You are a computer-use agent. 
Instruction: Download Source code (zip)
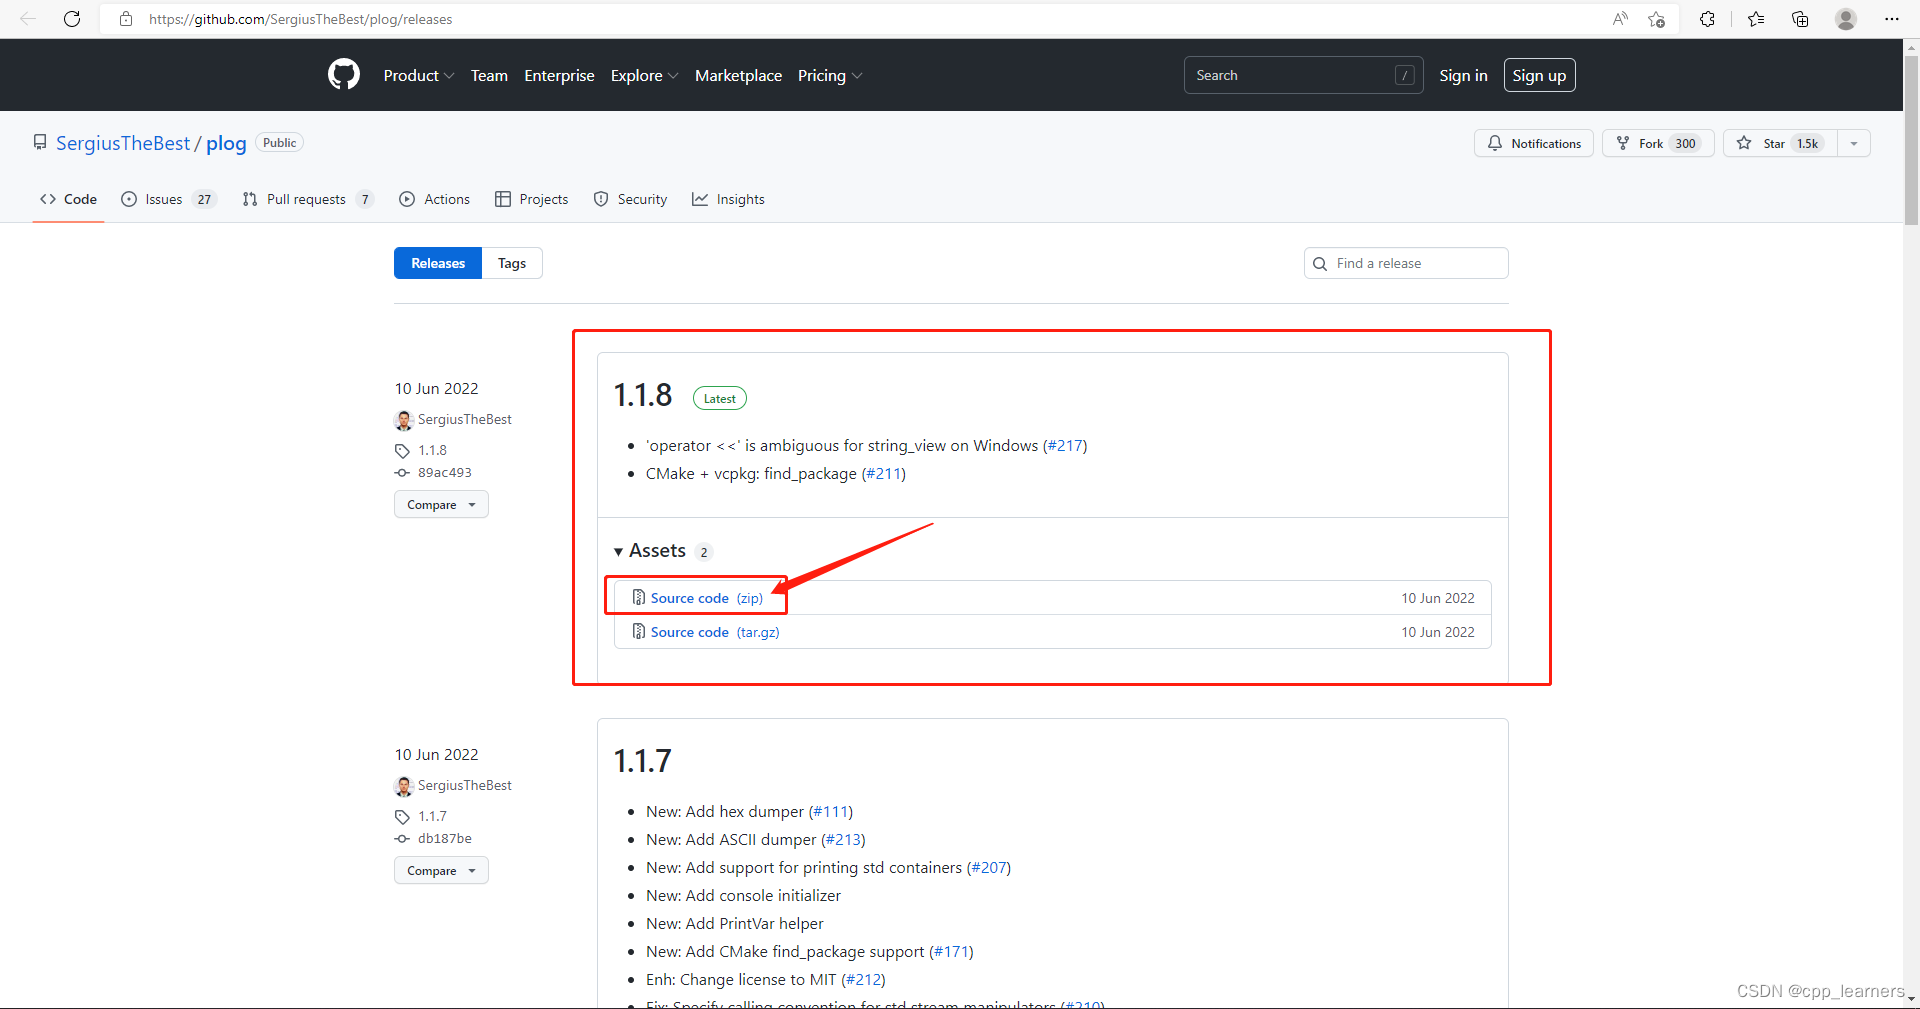coord(706,598)
